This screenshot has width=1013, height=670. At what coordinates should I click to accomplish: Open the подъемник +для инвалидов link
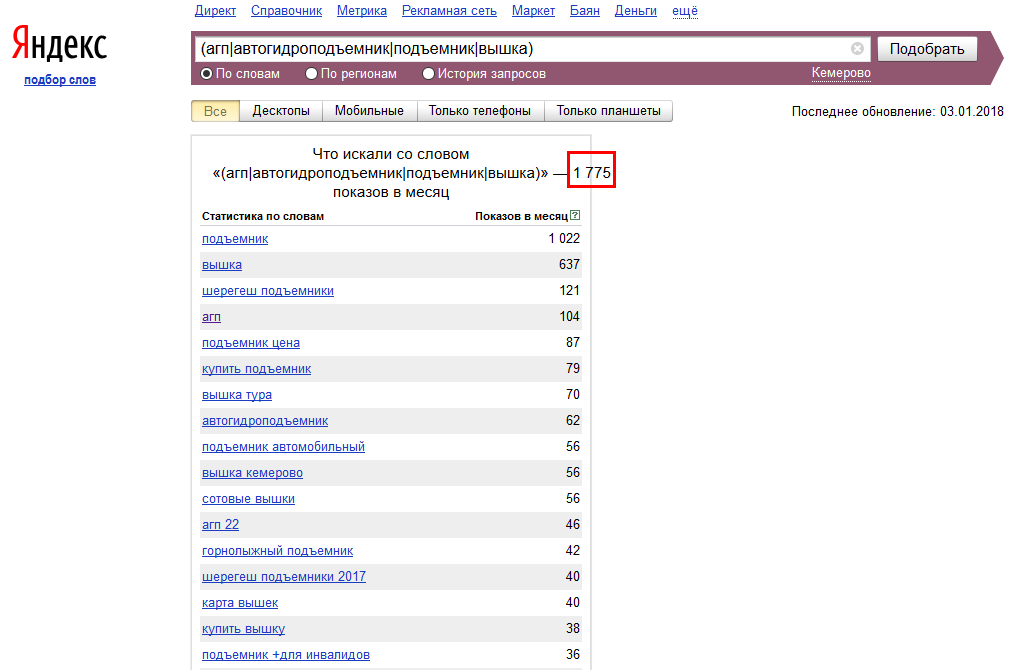click(x=286, y=655)
